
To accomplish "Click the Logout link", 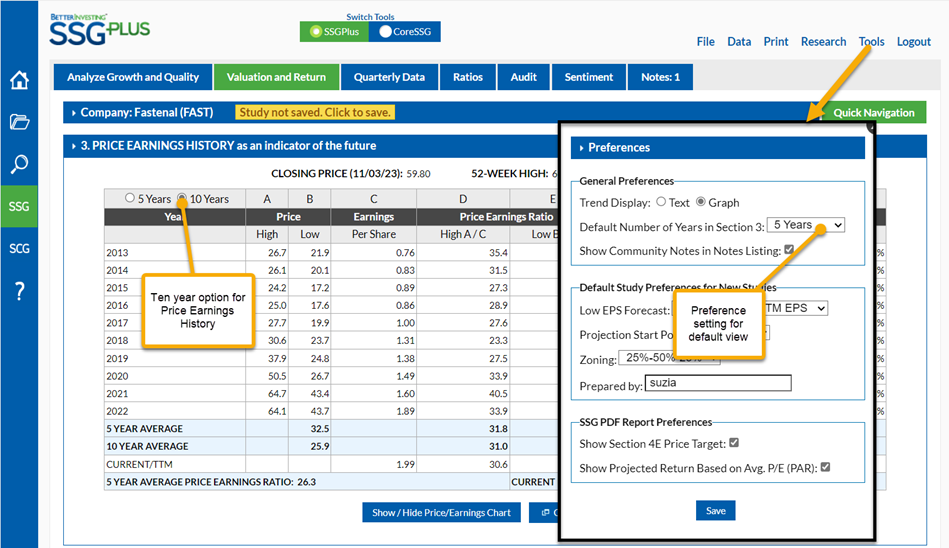I will pos(913,42).
